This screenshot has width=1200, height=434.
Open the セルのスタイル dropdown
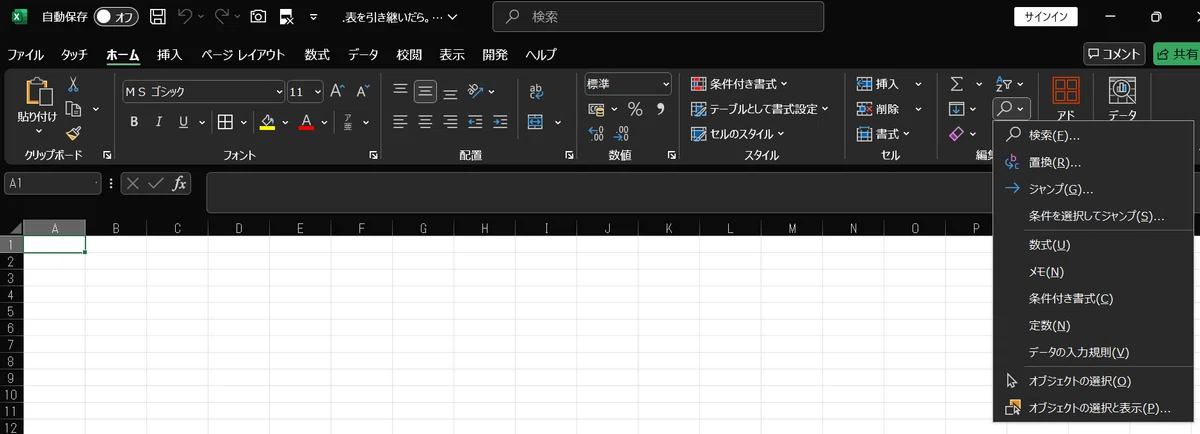[x=738, y=134]
